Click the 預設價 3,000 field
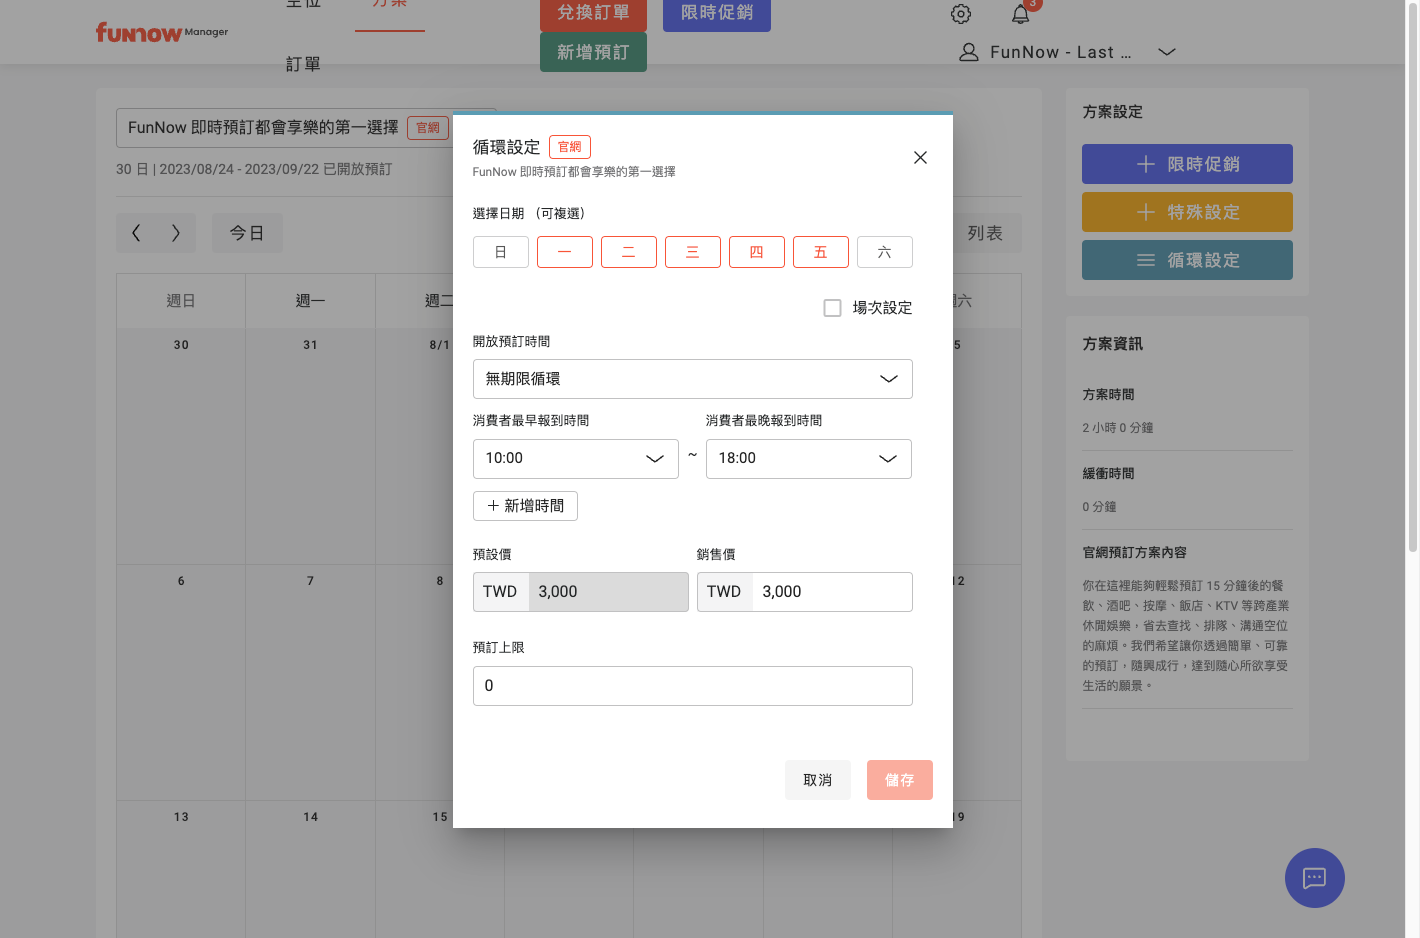1420x938 pixels. coord(581,592)
